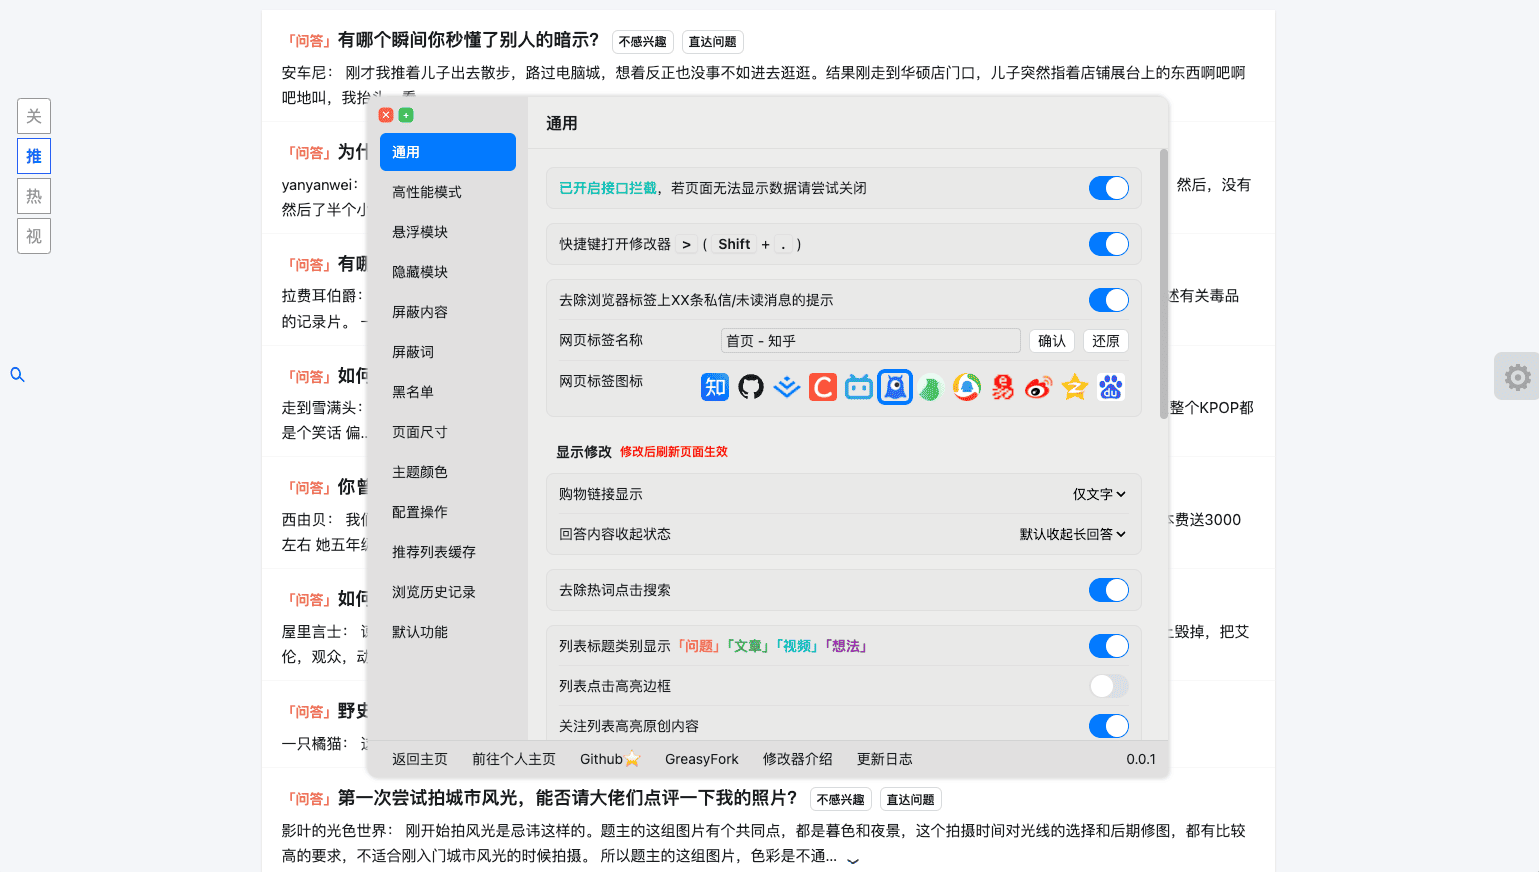Click 前往个人主页 footer link
Image resolution: width=1539 pixels, height=872 pixels.
tap(514, 759)
